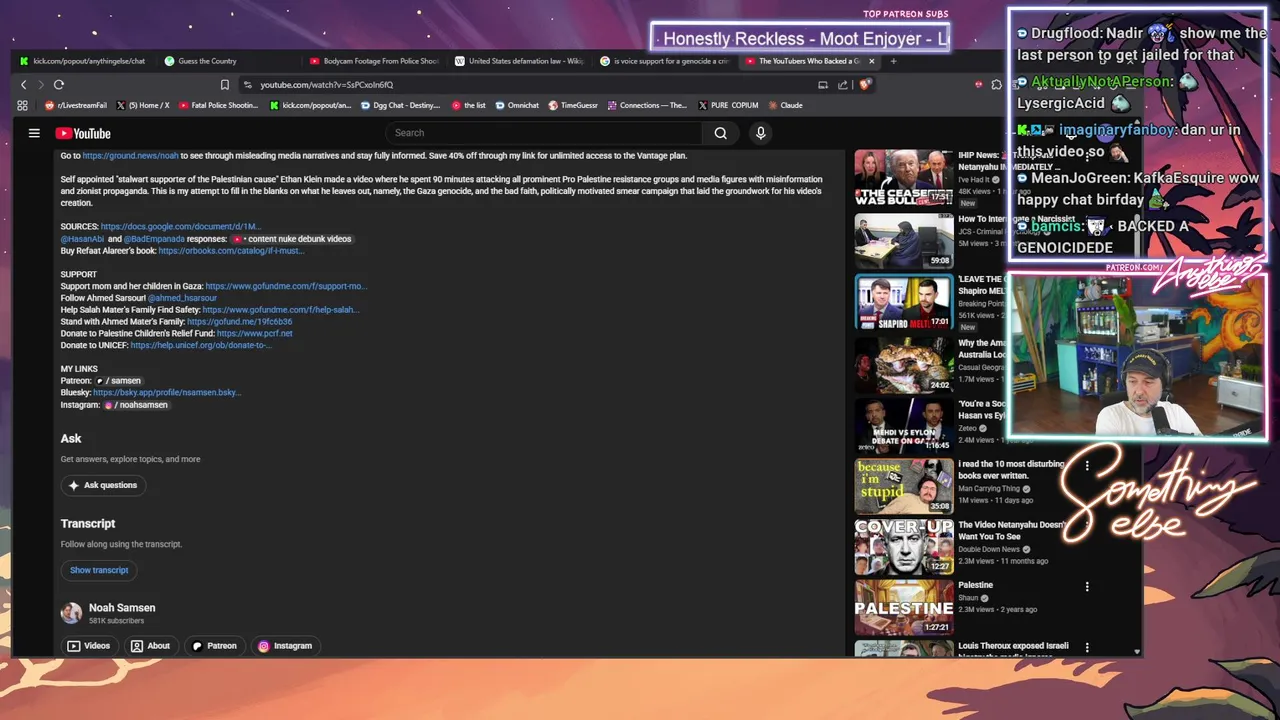
Task: Open the browser share icon
Action: pyautogui.click(x=843, y=85)
